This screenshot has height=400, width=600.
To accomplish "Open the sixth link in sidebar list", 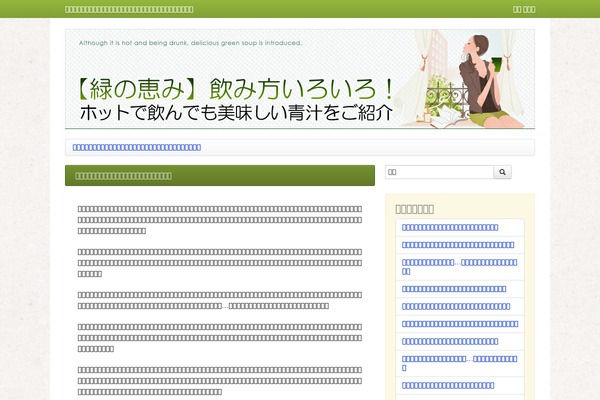I will pos(460,324).
